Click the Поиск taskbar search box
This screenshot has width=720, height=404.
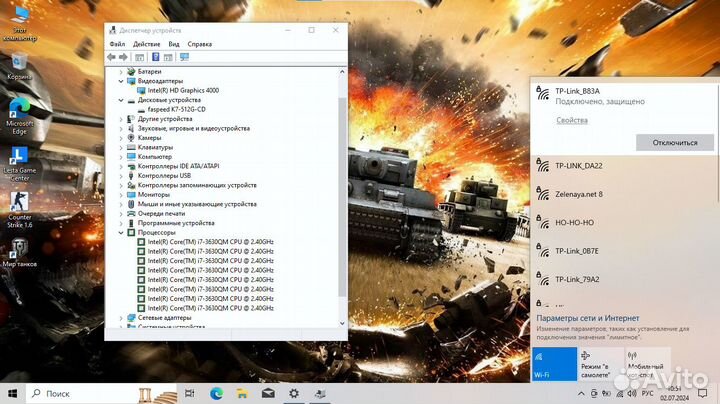102,393
